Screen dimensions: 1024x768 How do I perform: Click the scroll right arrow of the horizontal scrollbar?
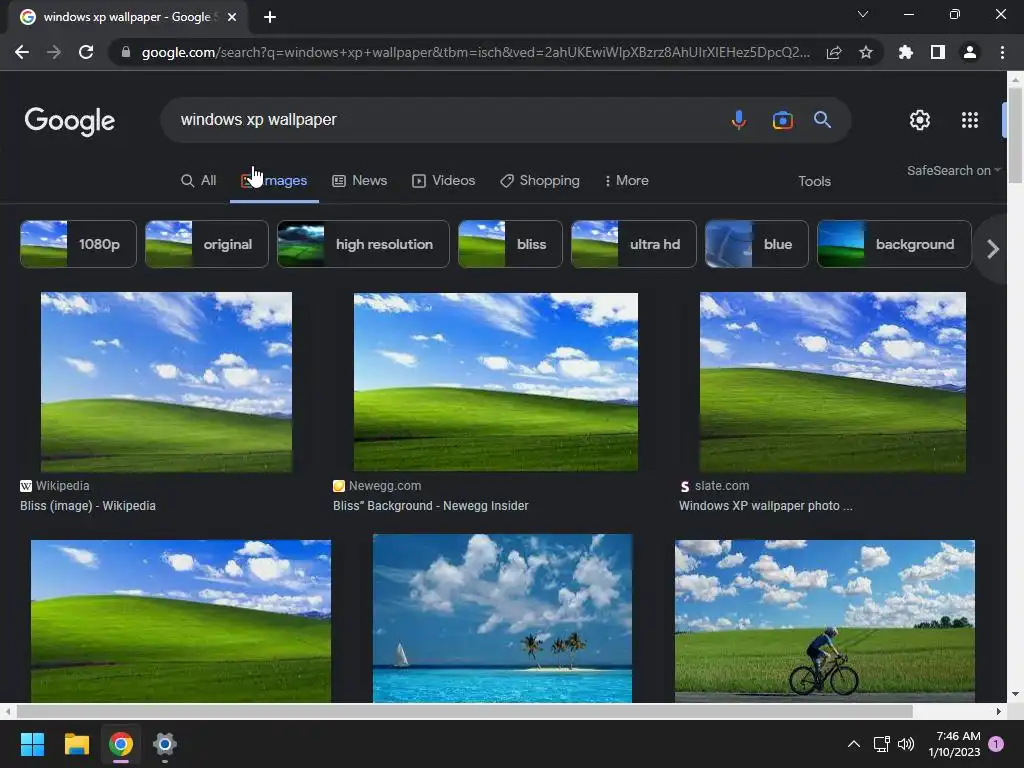point(999,711)
